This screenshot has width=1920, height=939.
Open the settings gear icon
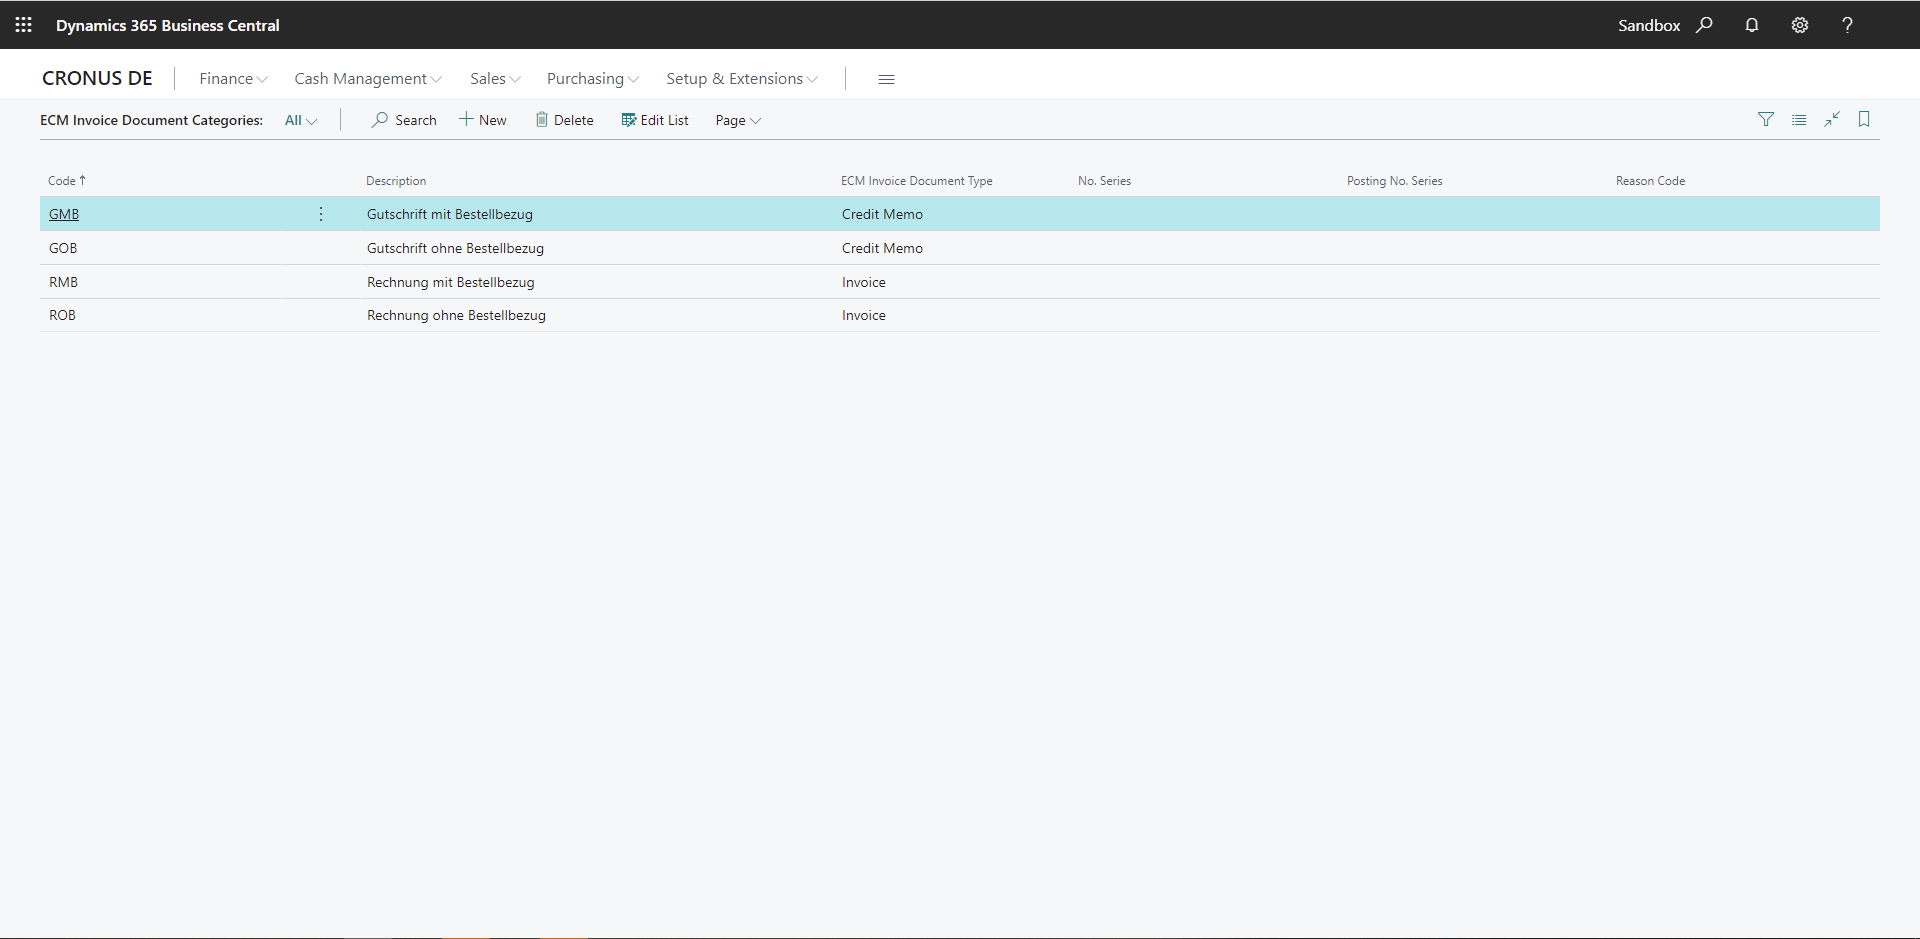(1800, 25)
